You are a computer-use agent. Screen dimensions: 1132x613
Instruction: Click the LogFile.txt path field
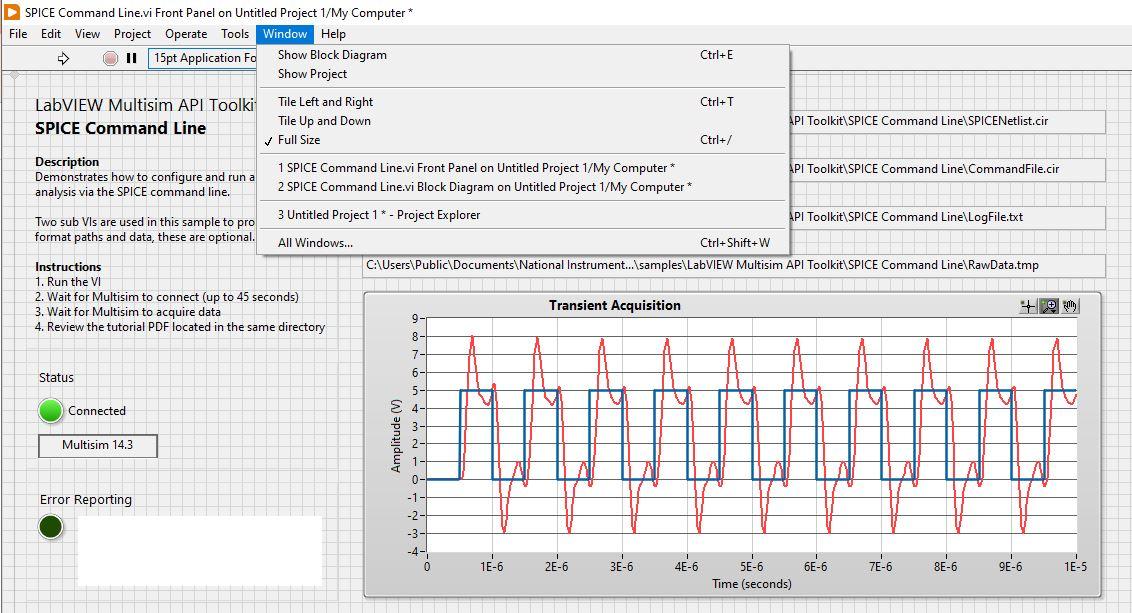click(947, 217)
